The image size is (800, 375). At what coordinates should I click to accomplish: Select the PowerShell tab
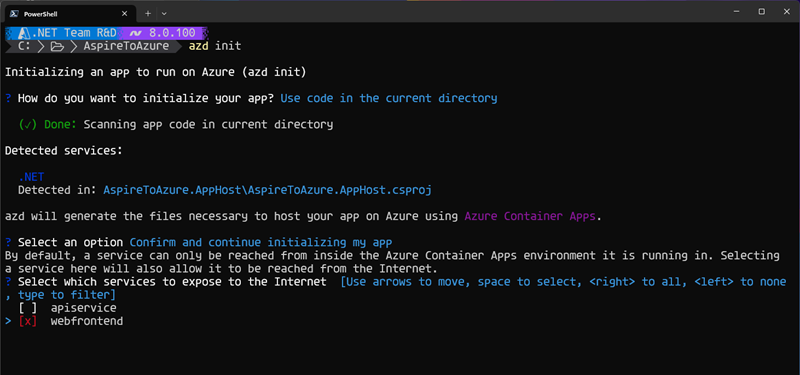(70, 13)
